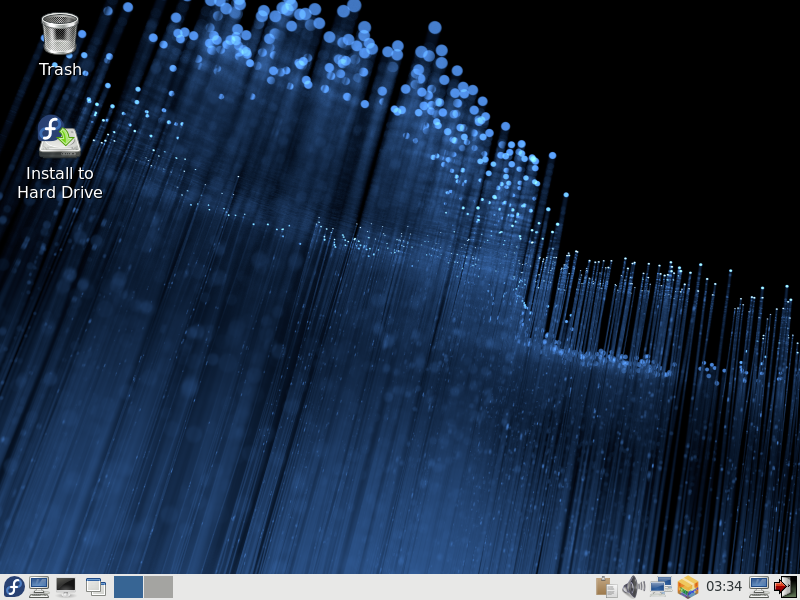The width and height of the screenshot is (800, 600).
Task: Click the Trash label text
Action: (60, 70)
